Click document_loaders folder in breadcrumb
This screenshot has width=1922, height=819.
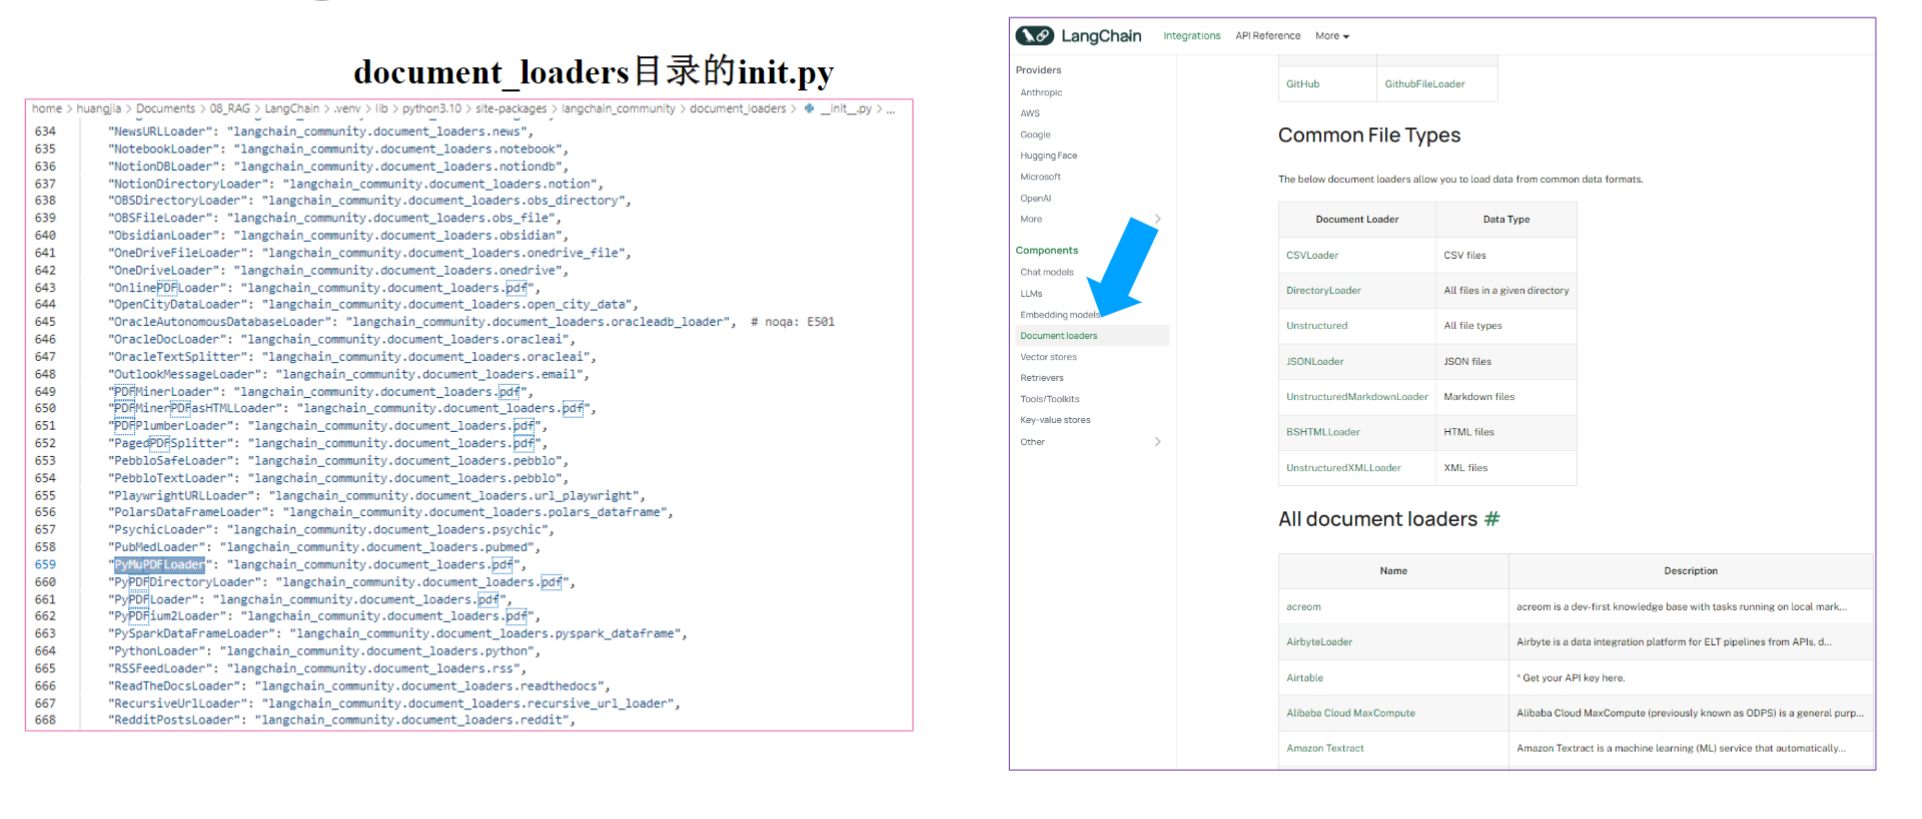(737, 108)
